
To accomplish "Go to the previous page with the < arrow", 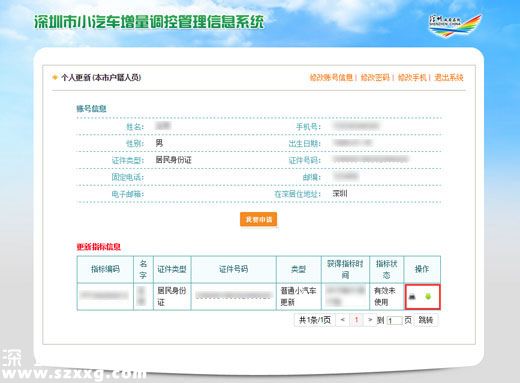I will [342, 320].
